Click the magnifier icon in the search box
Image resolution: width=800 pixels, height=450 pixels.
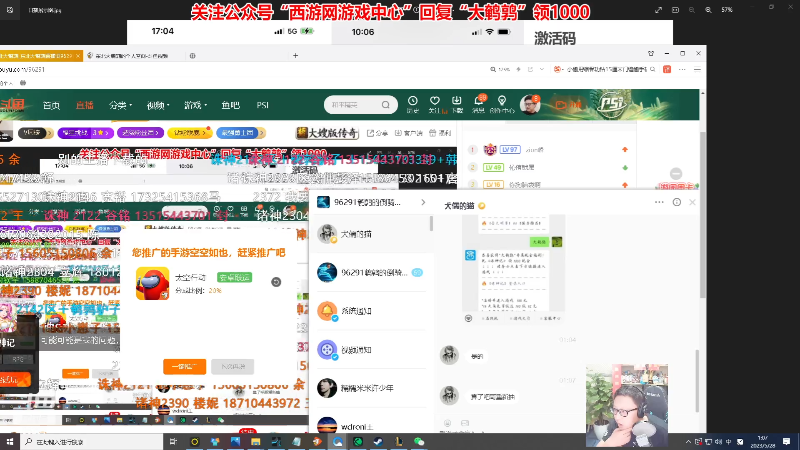pyautogui.click(x=386, y=105)
